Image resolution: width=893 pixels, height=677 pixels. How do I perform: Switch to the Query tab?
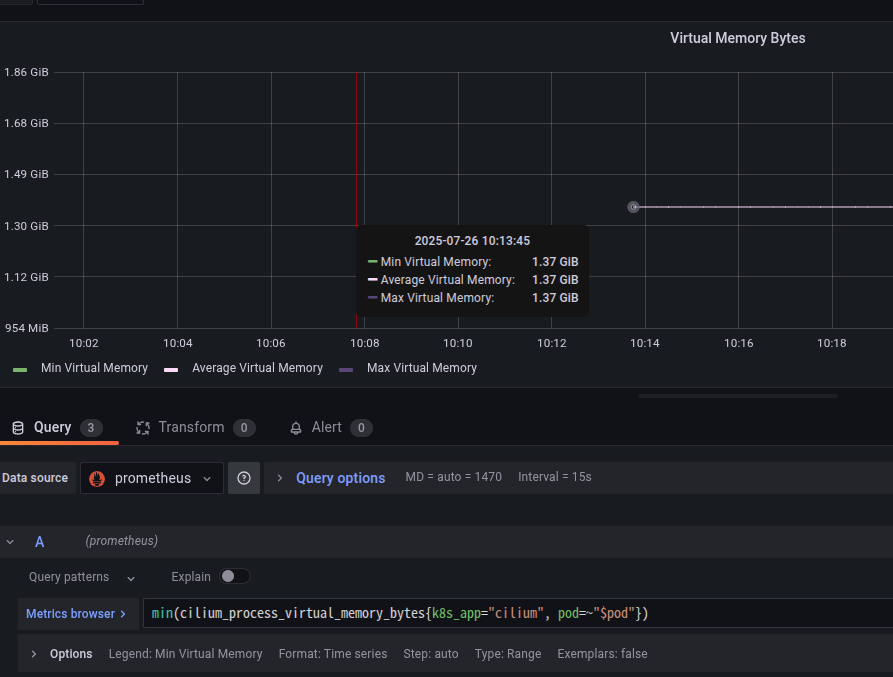(x=58, y=428)
